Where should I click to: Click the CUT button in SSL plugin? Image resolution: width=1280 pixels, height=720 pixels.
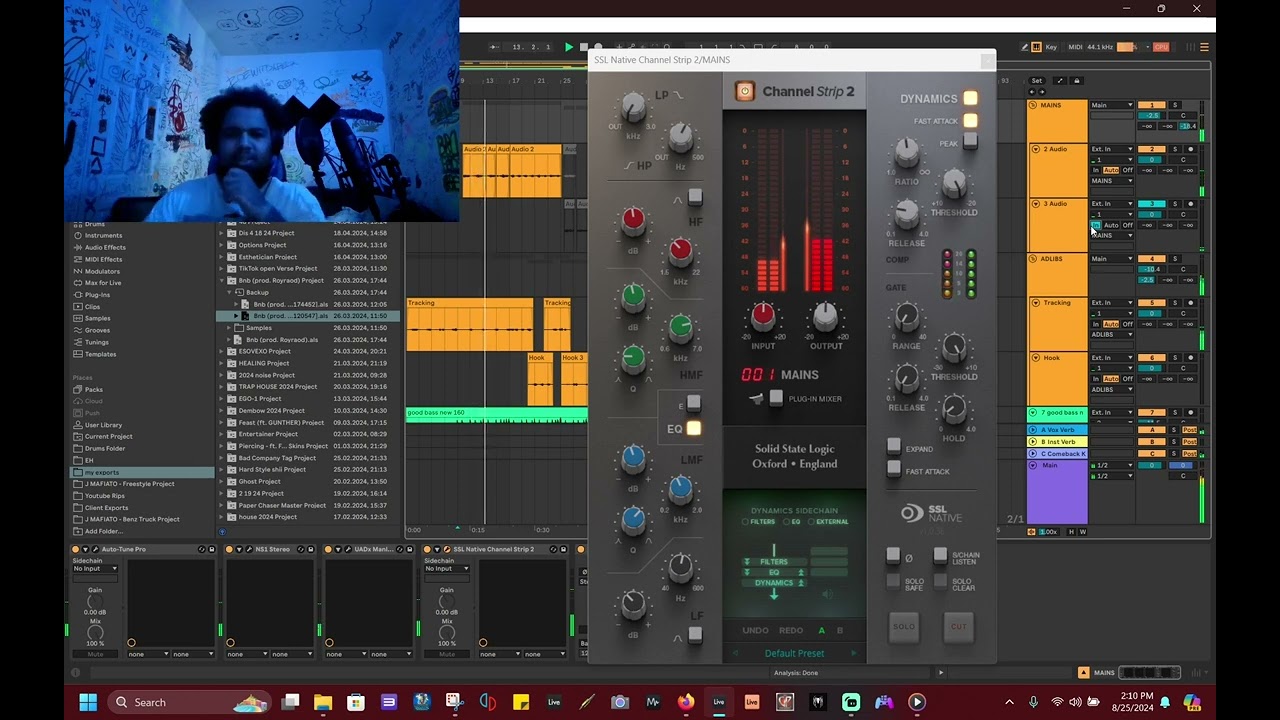[958, 627]
